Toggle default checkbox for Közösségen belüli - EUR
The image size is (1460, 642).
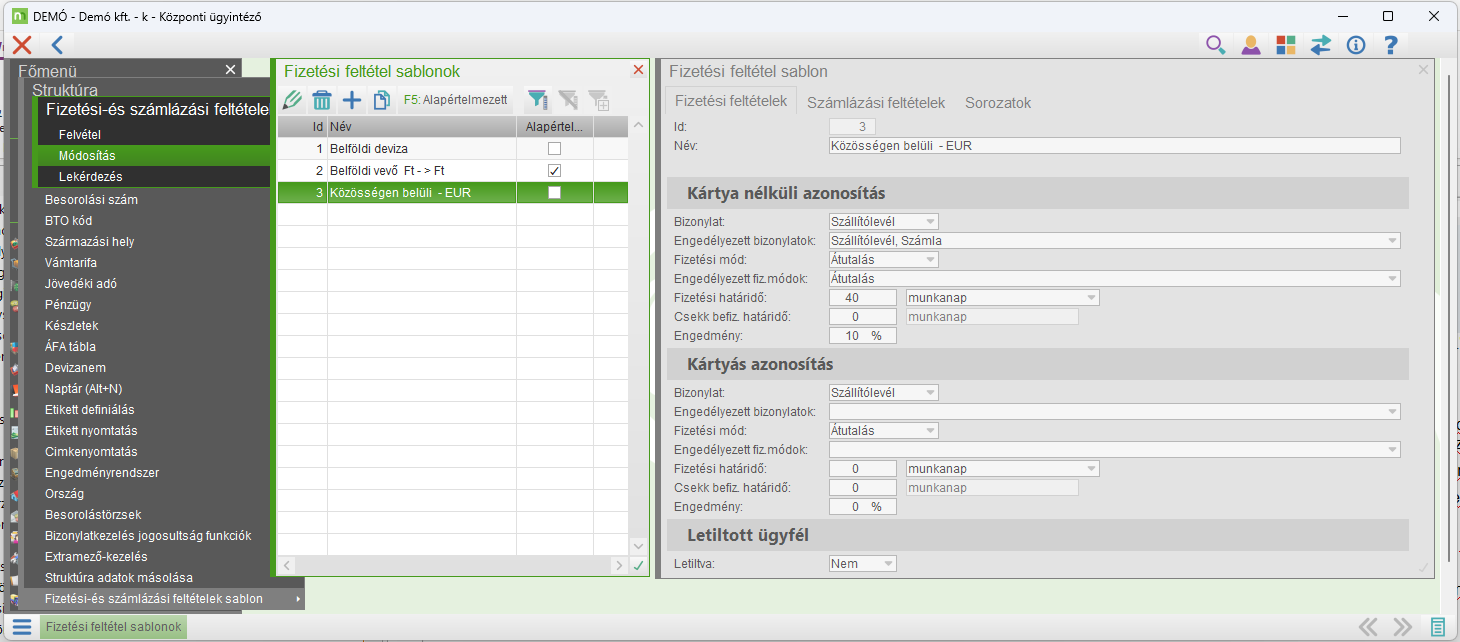pos(555,193)
